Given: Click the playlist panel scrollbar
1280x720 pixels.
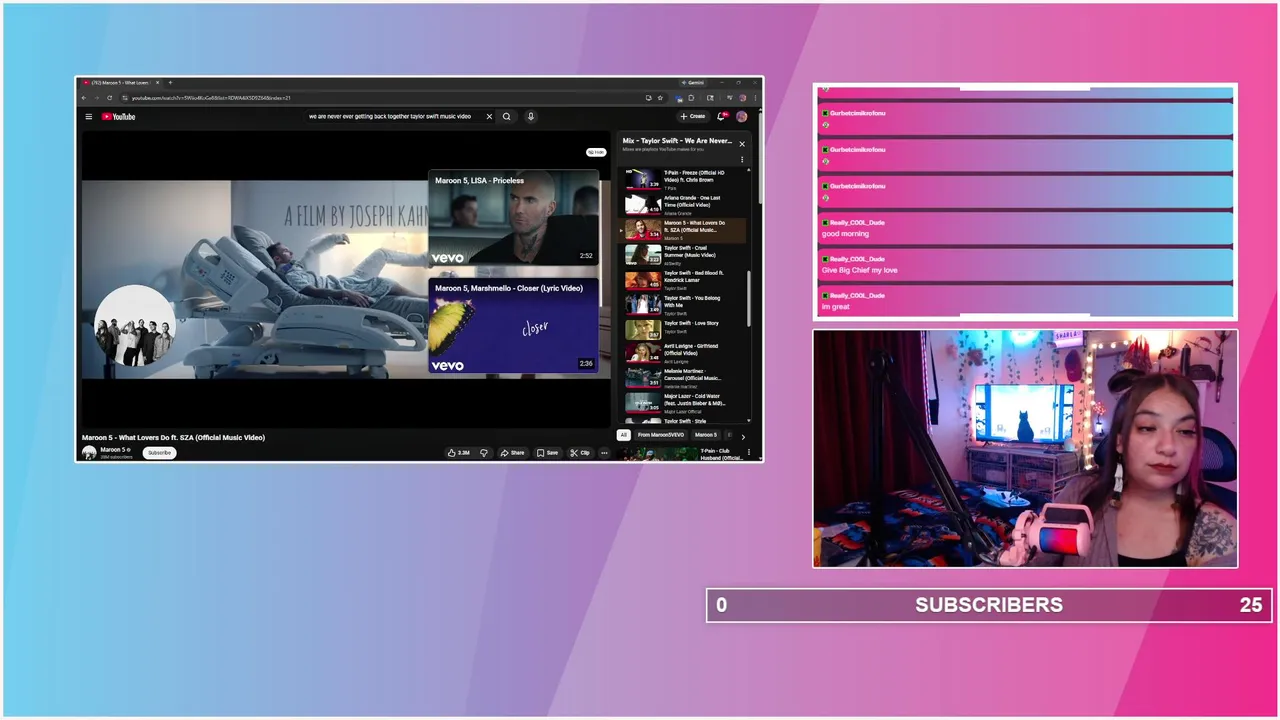Looking at the screenshot, I should tap(749, 296).
